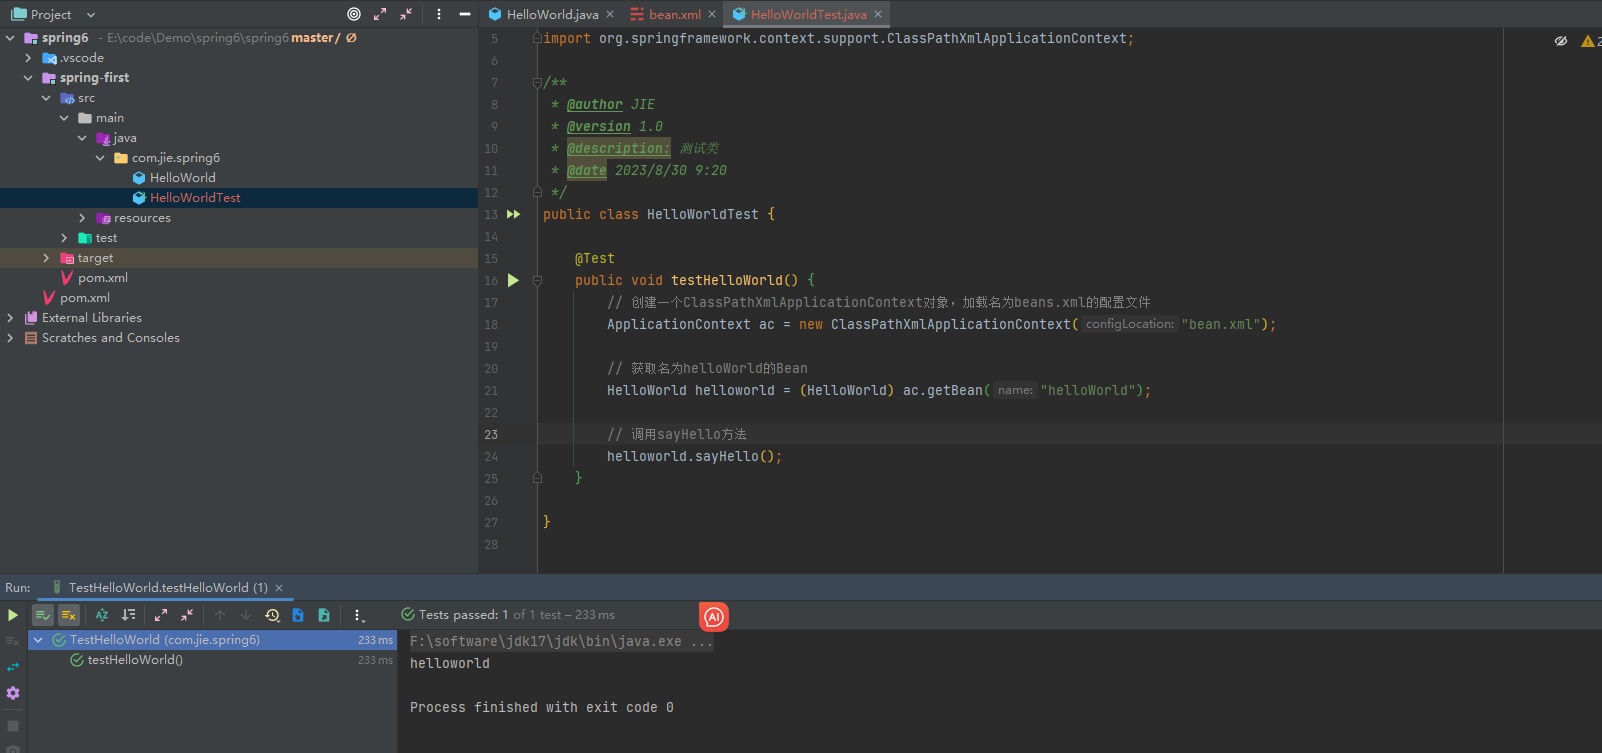Open test history clock icon
Image resolution: width=1602 pixels, height=753 pixels.
coord(272,615)
